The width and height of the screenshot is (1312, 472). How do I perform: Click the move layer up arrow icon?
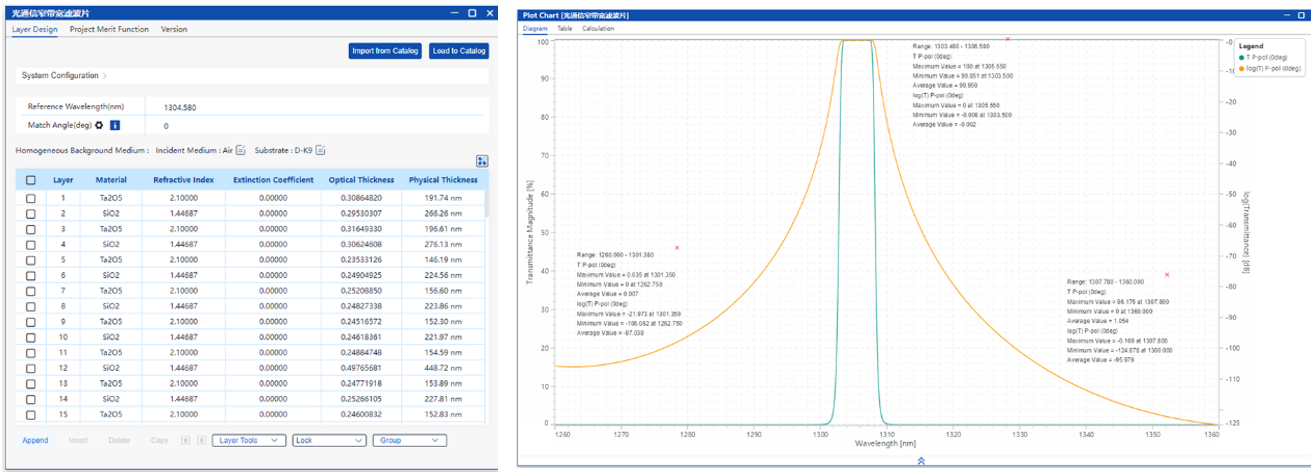tap(185, 440)
